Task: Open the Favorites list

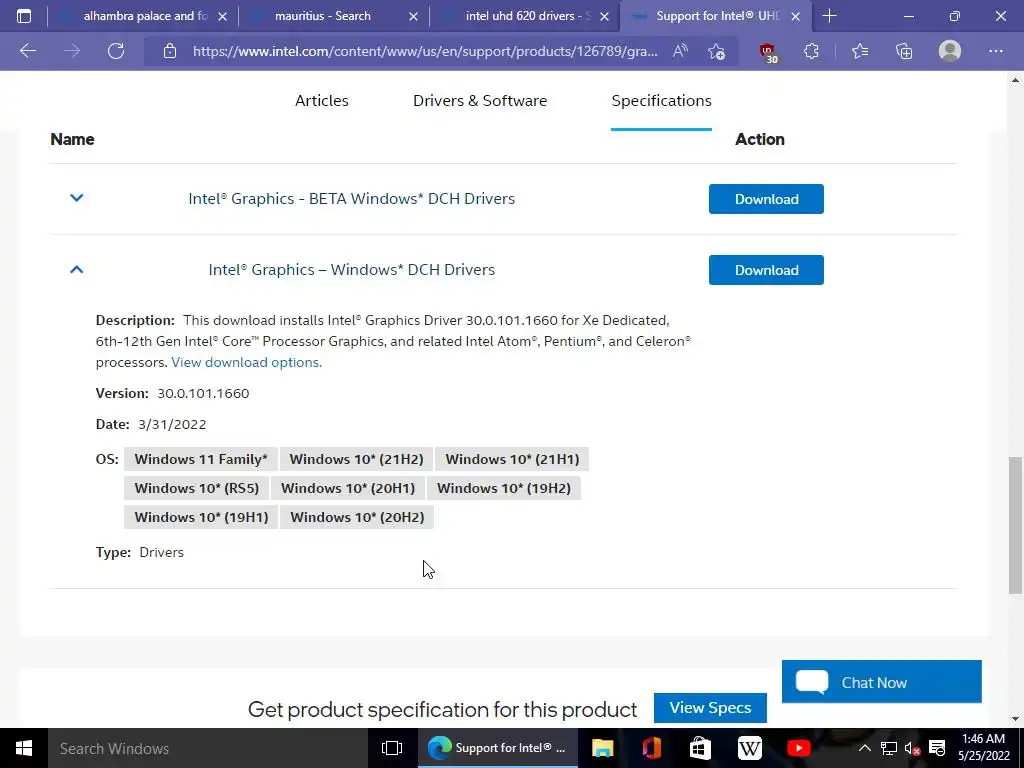Action: (x=860, y=51)
